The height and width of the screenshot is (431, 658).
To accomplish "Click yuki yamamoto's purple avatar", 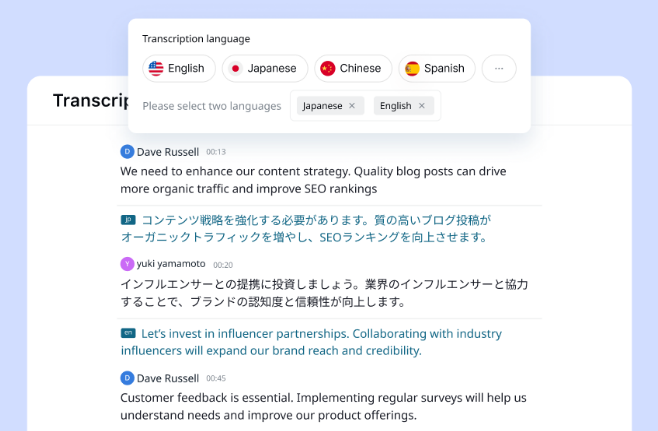I will (127, 264).
